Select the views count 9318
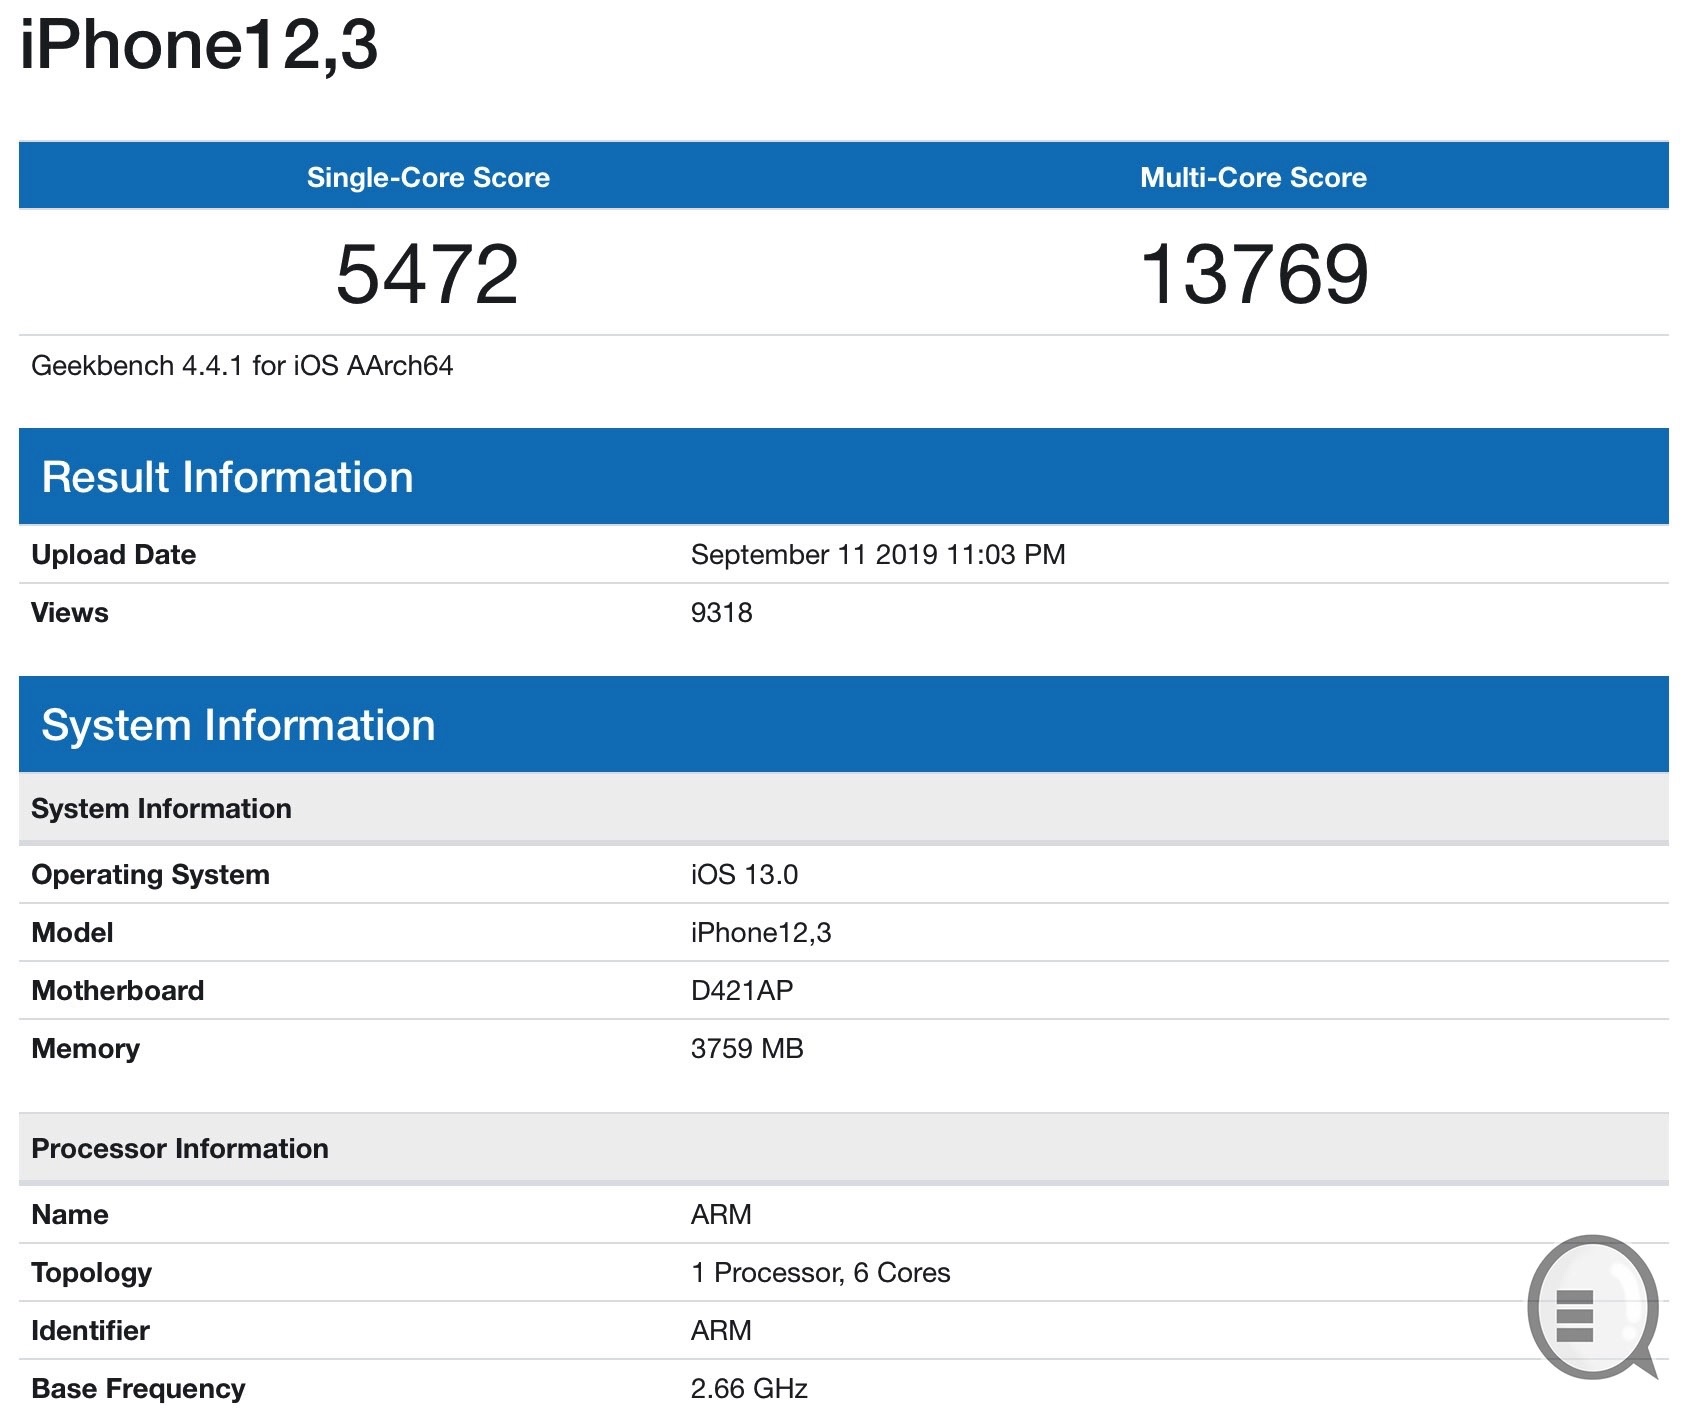 point(722,613)
